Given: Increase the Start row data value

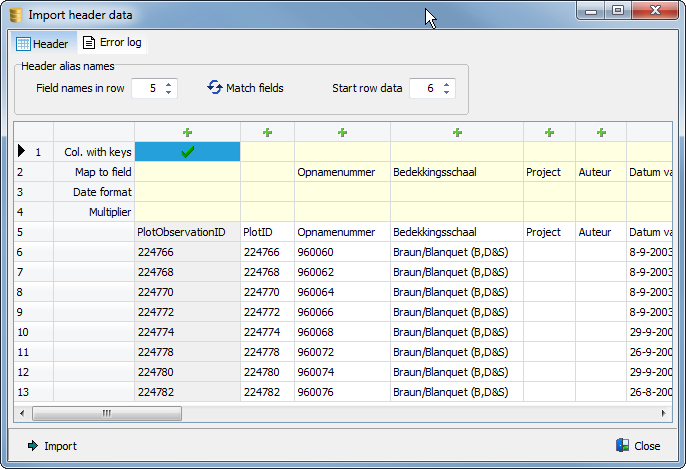Looking at the screenshot, I should pos(446,83).
